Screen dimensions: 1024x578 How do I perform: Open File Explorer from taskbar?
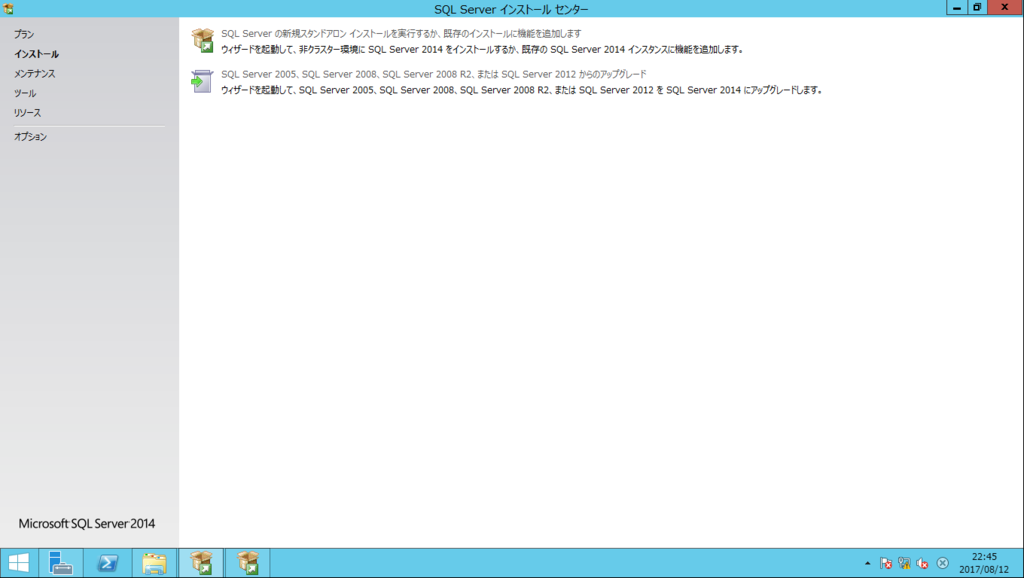click(155, 563)
